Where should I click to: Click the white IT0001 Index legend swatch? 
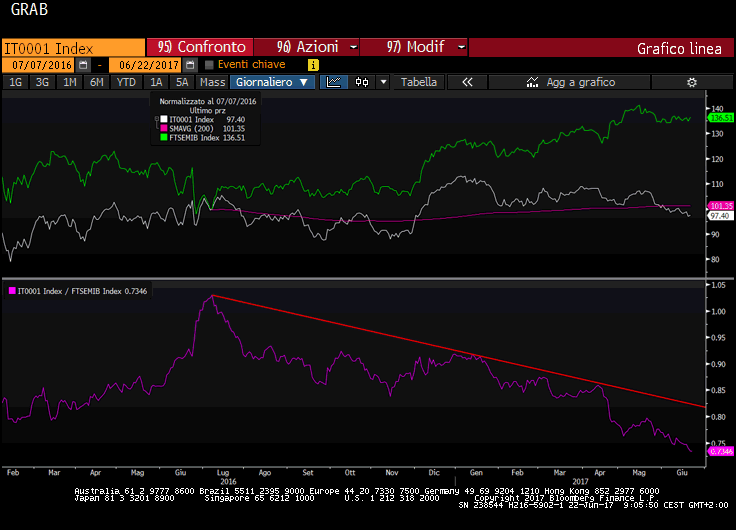pos(164,119)
